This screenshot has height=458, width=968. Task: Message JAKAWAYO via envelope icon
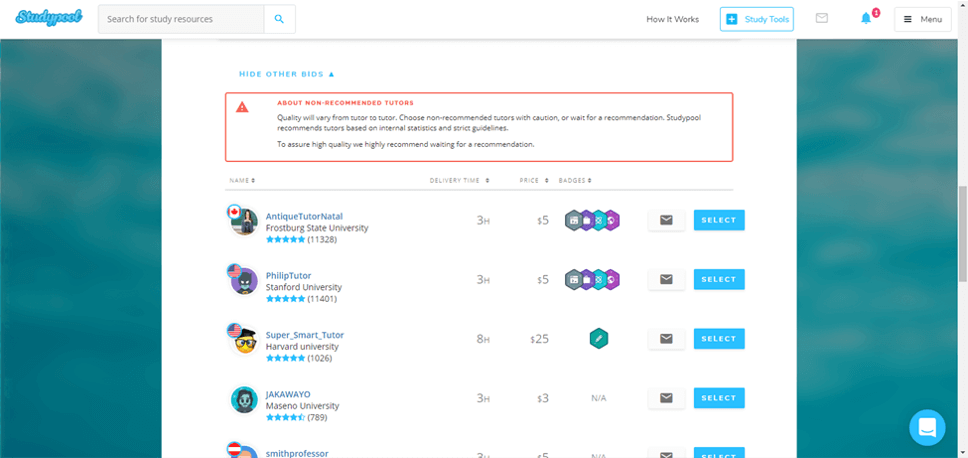tap(666, 398)
